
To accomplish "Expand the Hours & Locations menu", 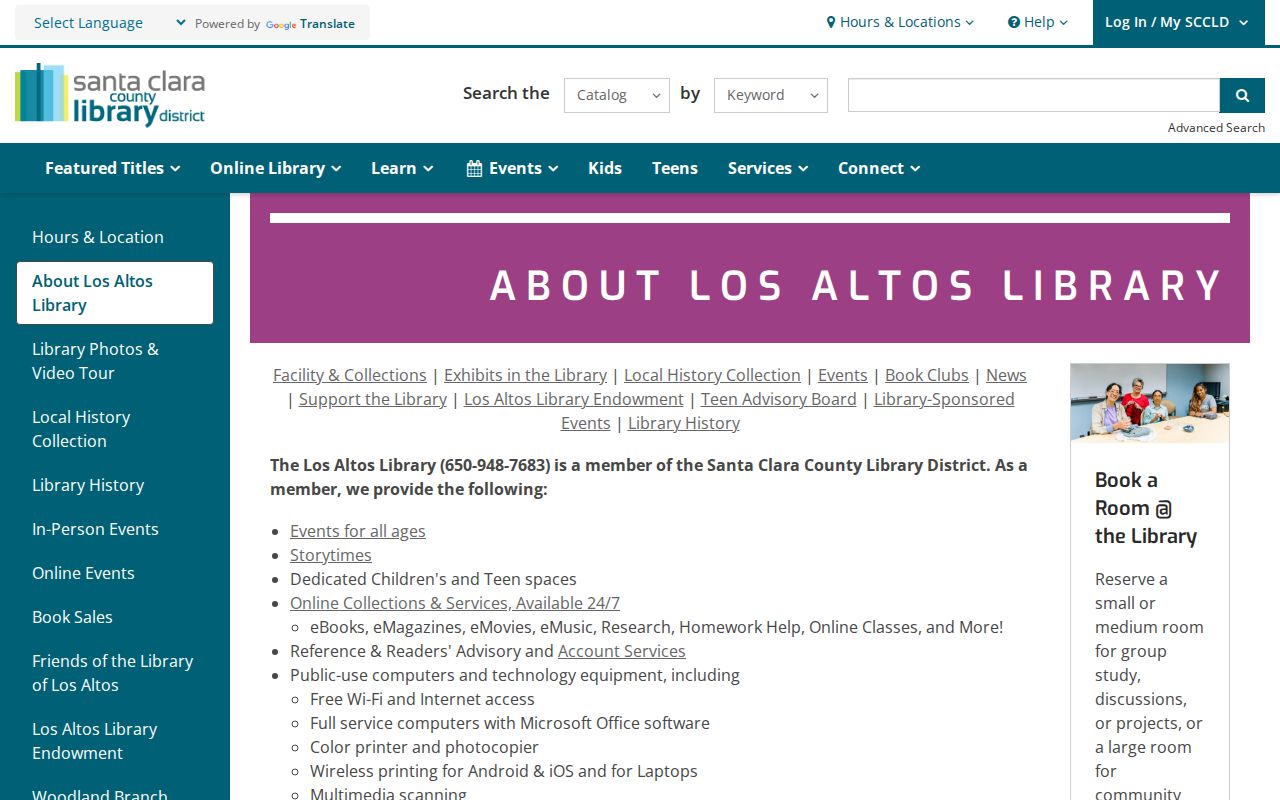I will (900, 22).
